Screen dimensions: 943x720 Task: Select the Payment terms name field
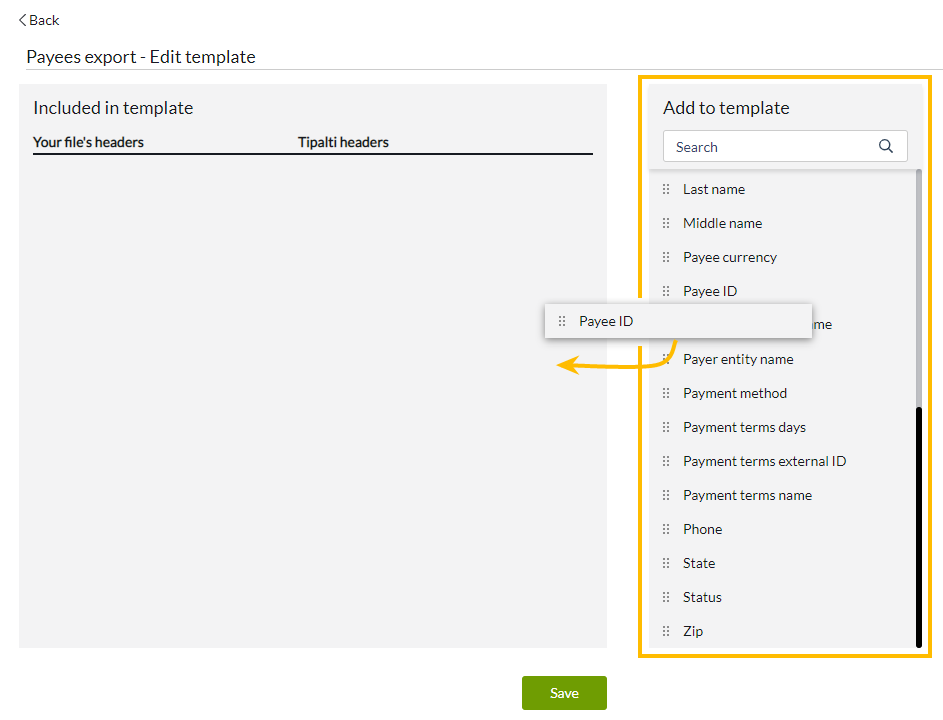point(747,495)
